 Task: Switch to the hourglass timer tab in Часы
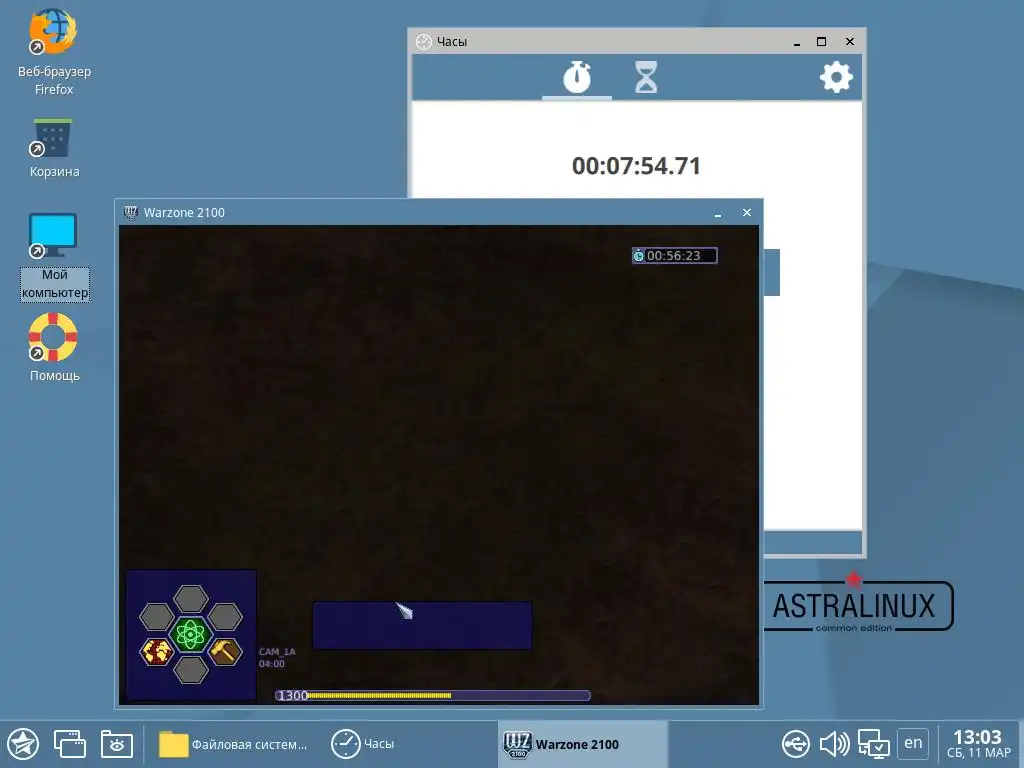pos(646,78)
